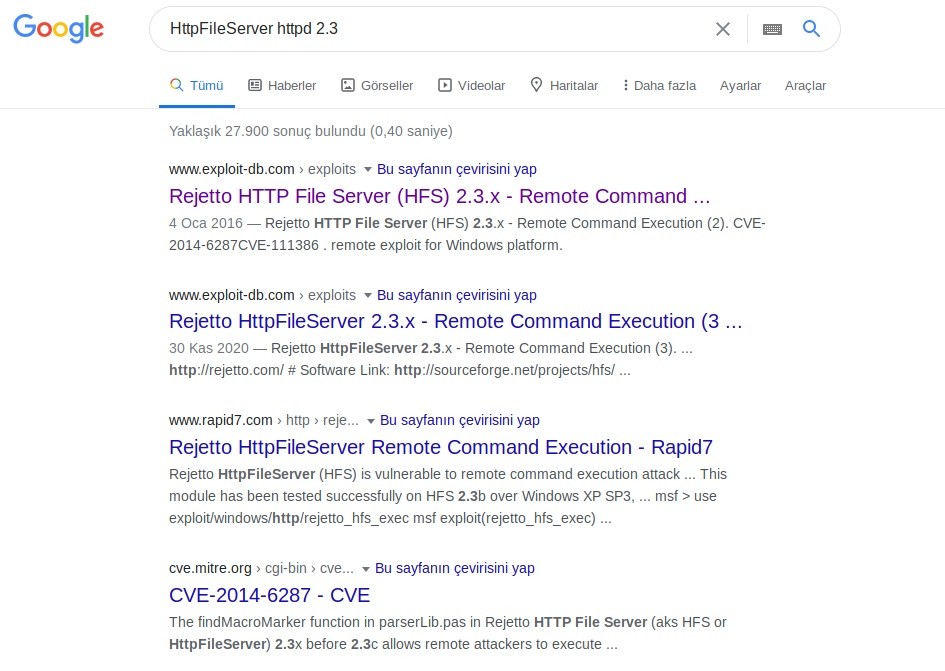Clear the search box with X icon

[x=722, y=29]
